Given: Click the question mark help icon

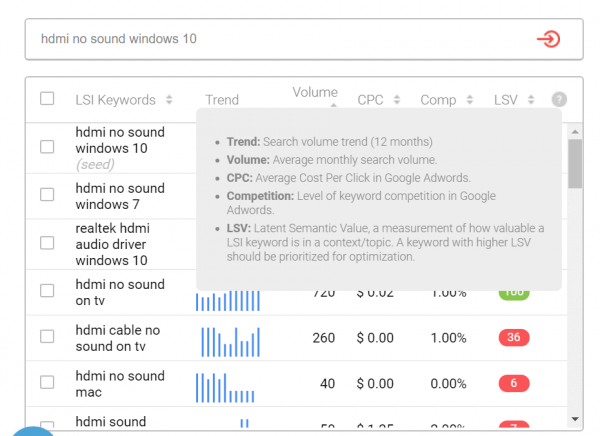Looking at the screenshot, I should [559, 100].
